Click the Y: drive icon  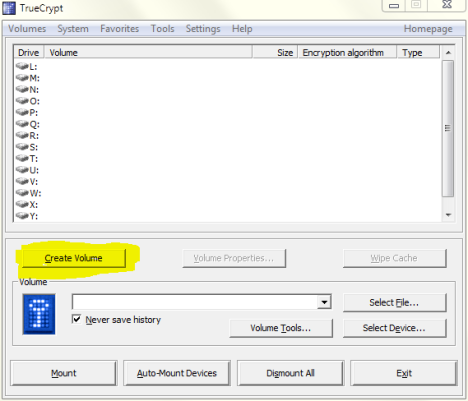coord(22,216)
